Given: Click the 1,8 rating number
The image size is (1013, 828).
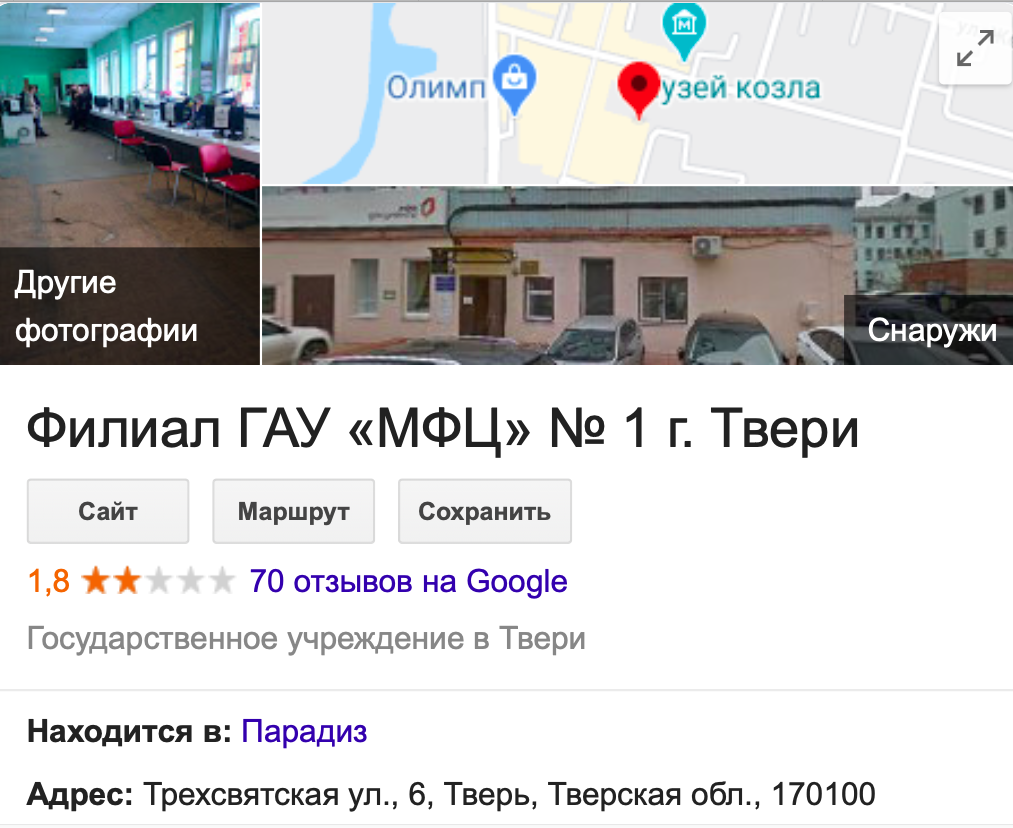Looking at the screenshot, I should (x=48, y=581).
